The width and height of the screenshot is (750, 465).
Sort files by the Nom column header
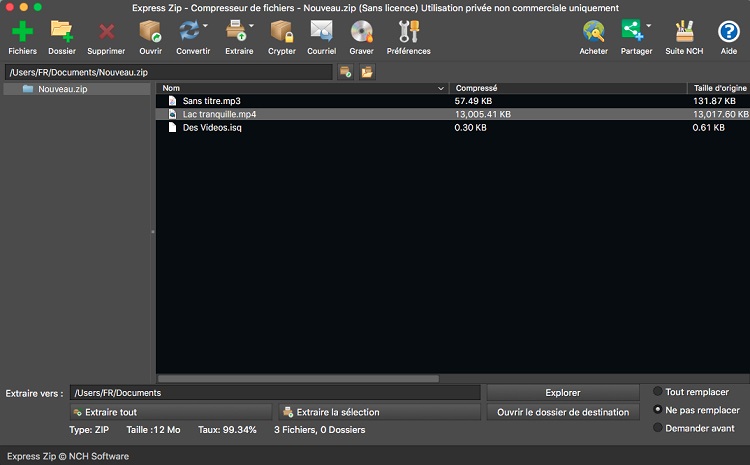[300, 88]
